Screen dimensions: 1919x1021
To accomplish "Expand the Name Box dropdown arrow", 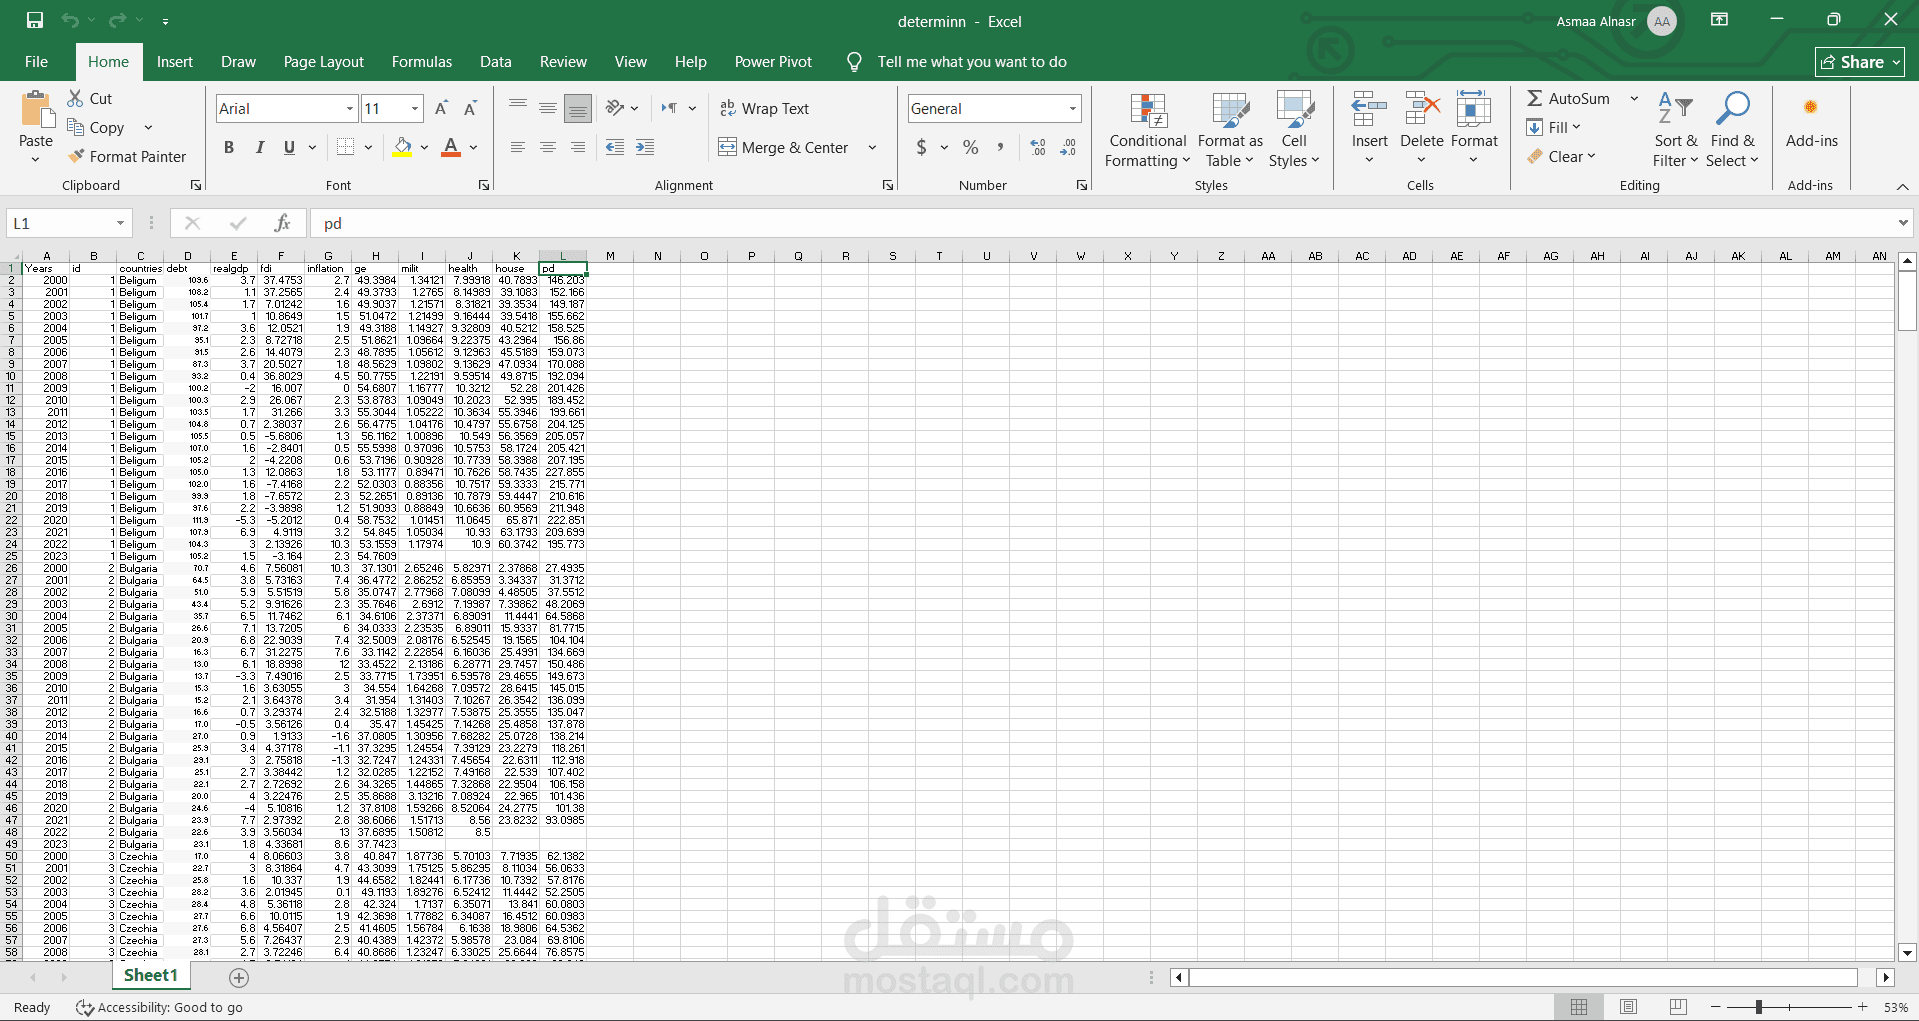I will [x=120, y=223].
